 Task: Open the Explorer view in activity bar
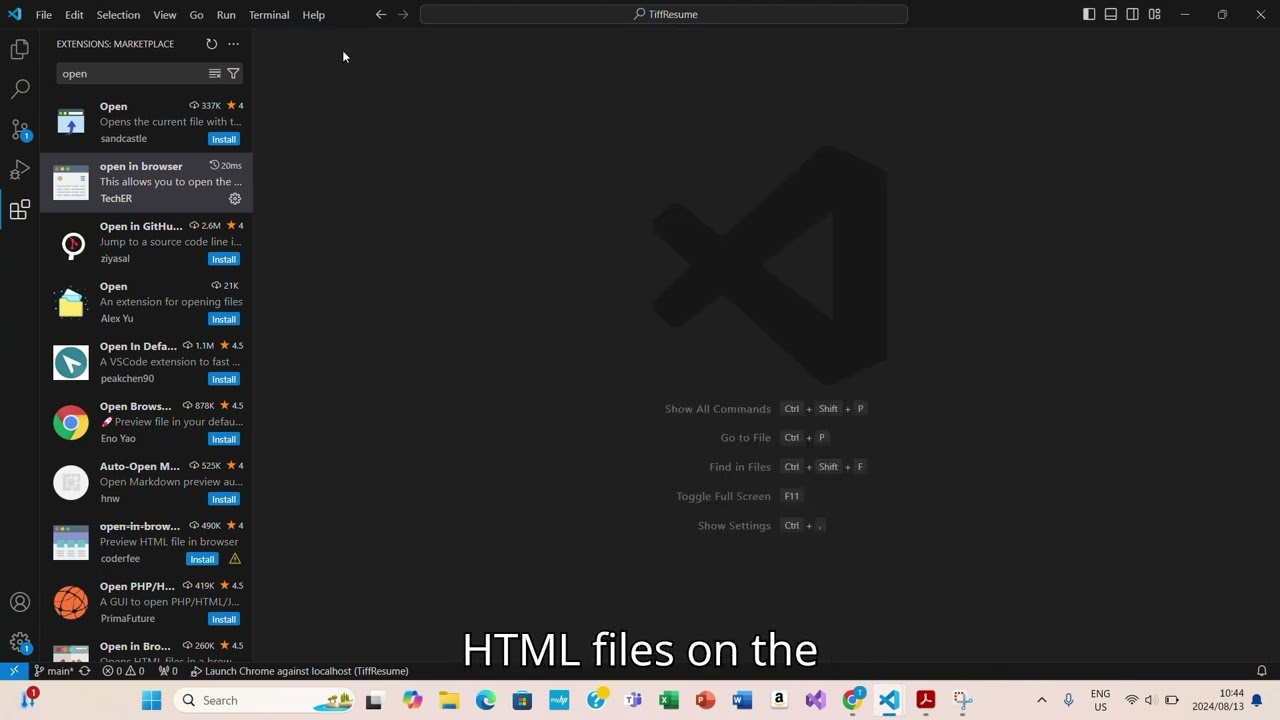click(20, 49)
